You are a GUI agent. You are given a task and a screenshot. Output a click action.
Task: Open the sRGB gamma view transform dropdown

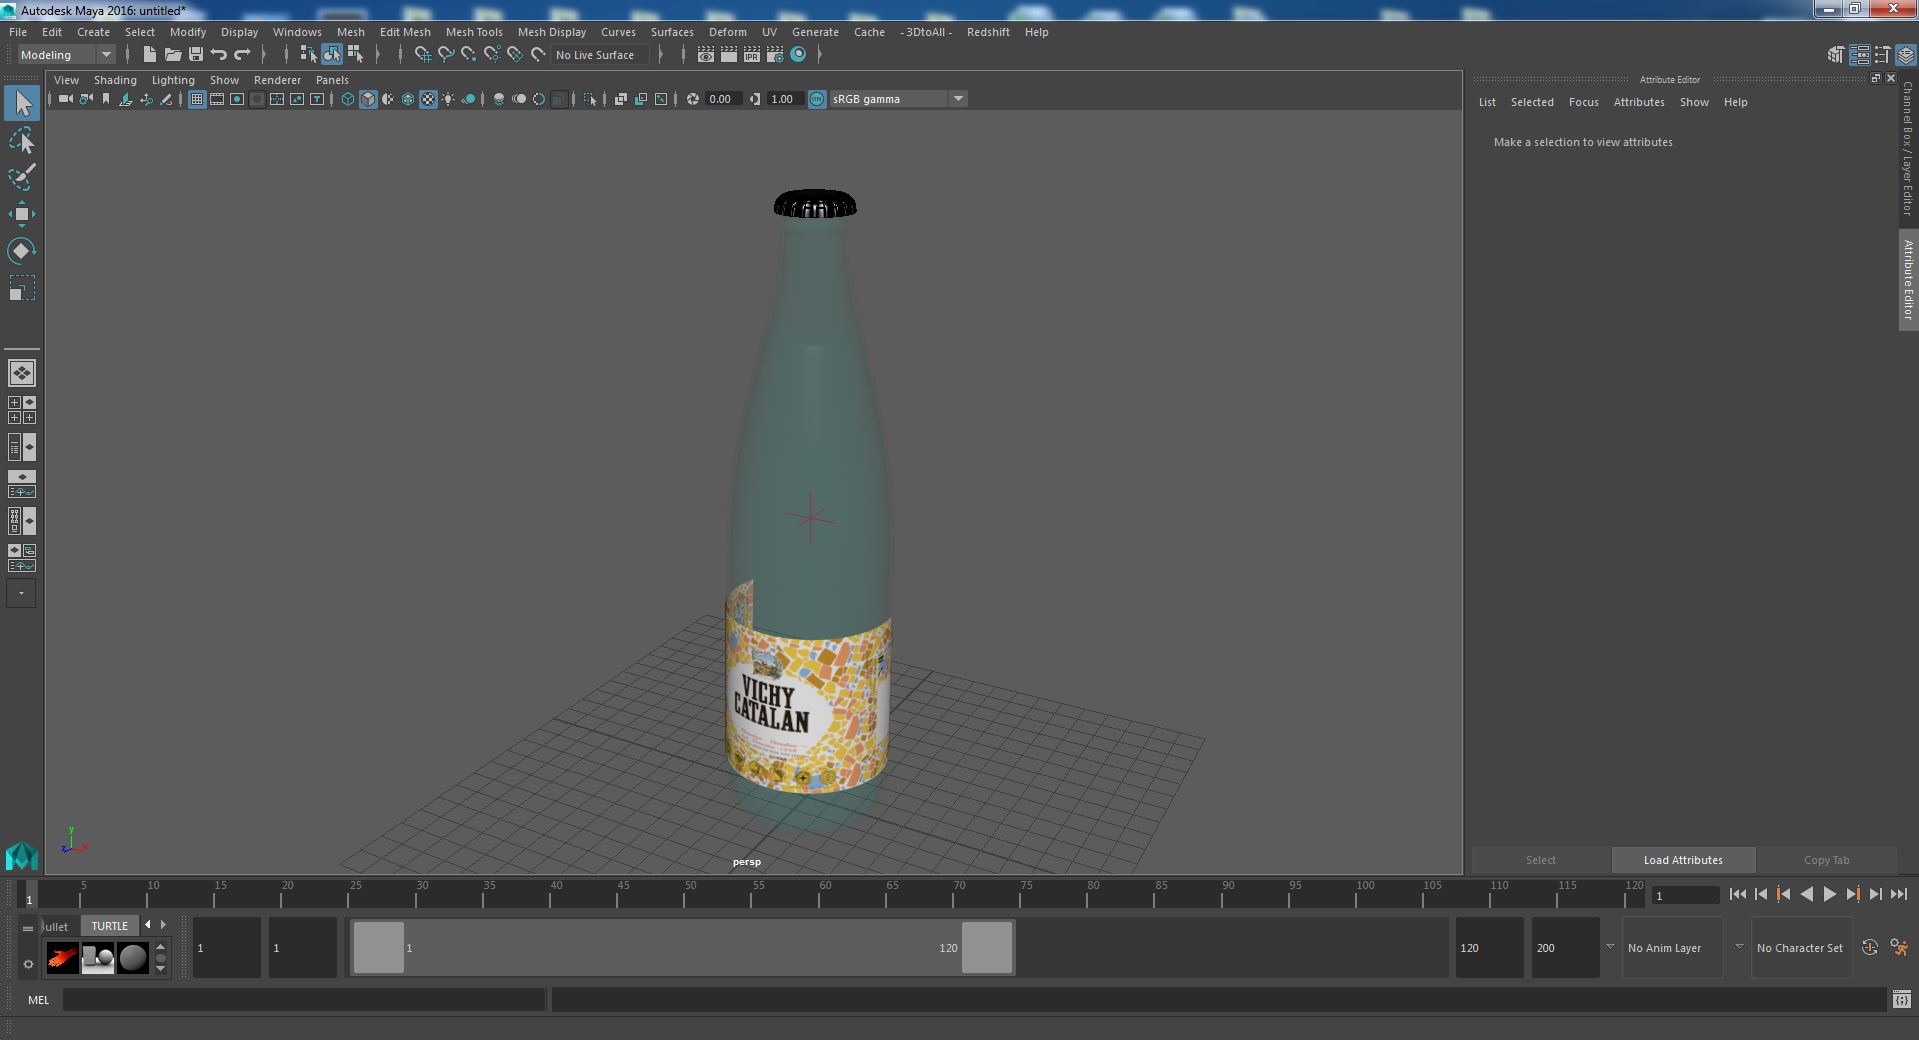pos(897,99)
